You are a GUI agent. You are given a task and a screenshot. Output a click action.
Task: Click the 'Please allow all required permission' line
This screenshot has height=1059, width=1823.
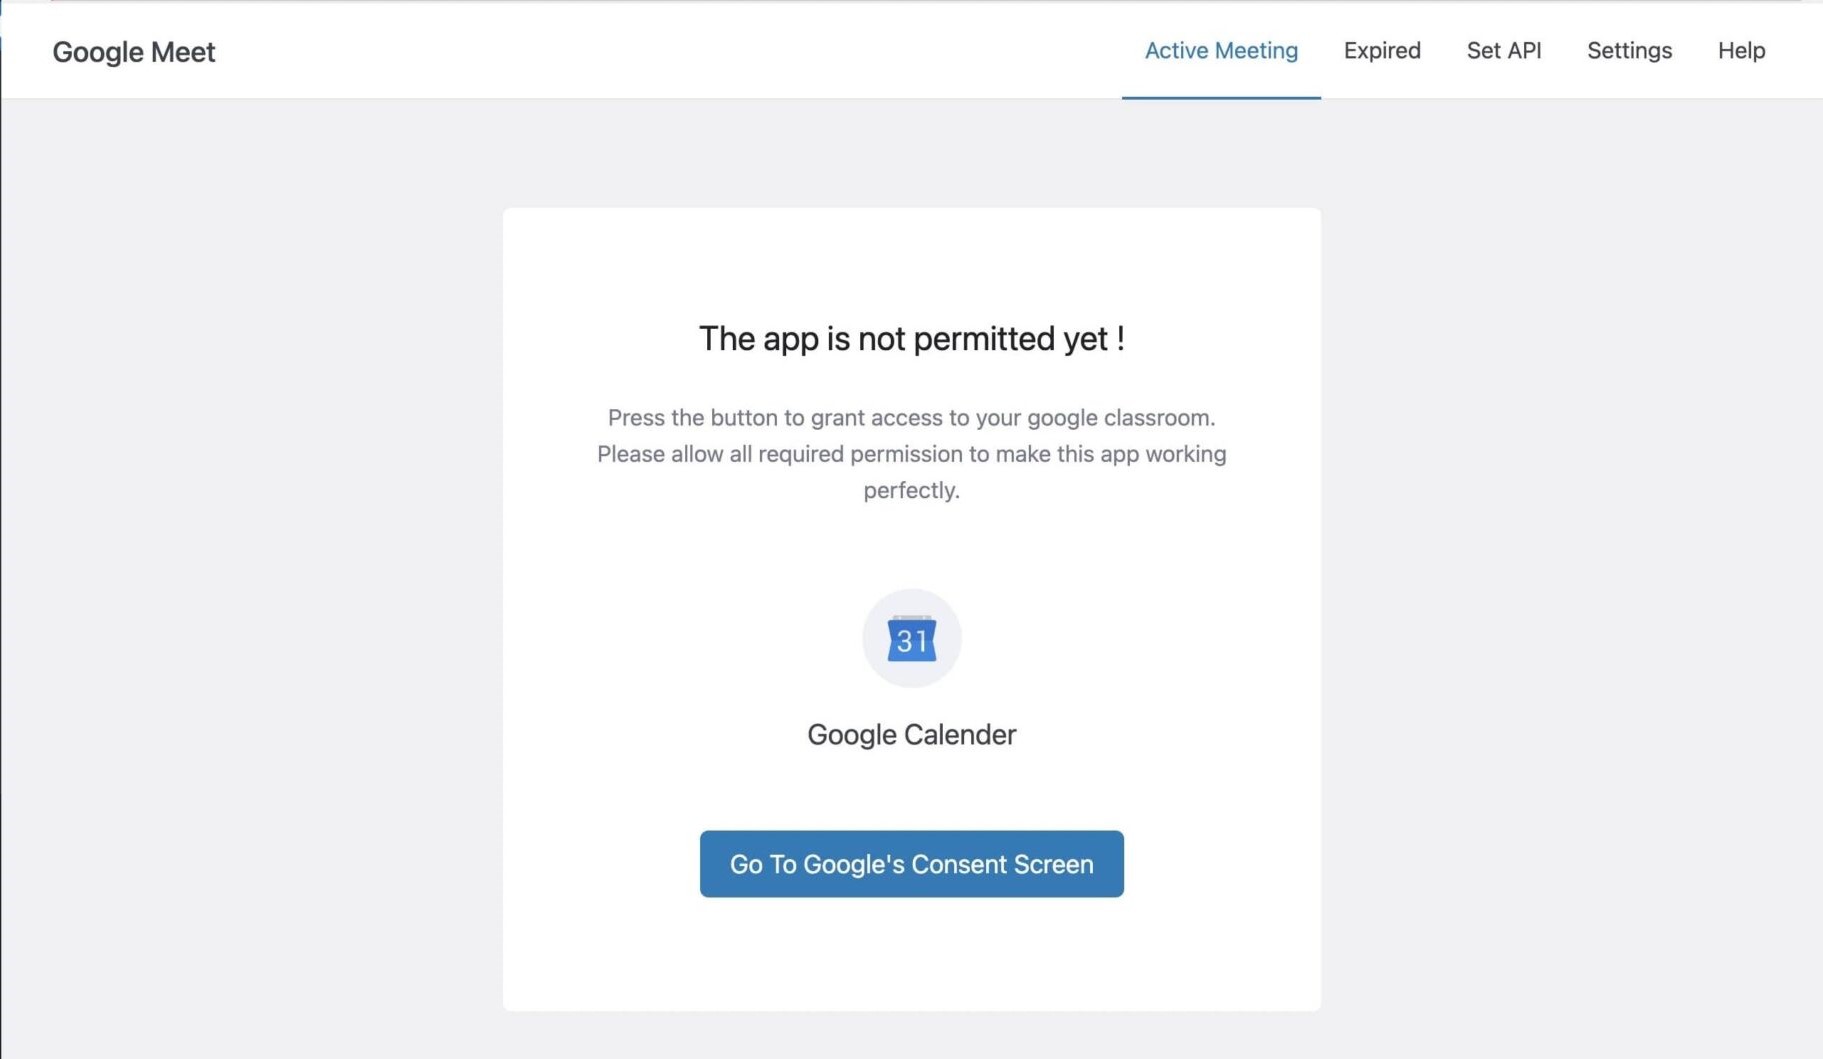[x=911, y=454]
